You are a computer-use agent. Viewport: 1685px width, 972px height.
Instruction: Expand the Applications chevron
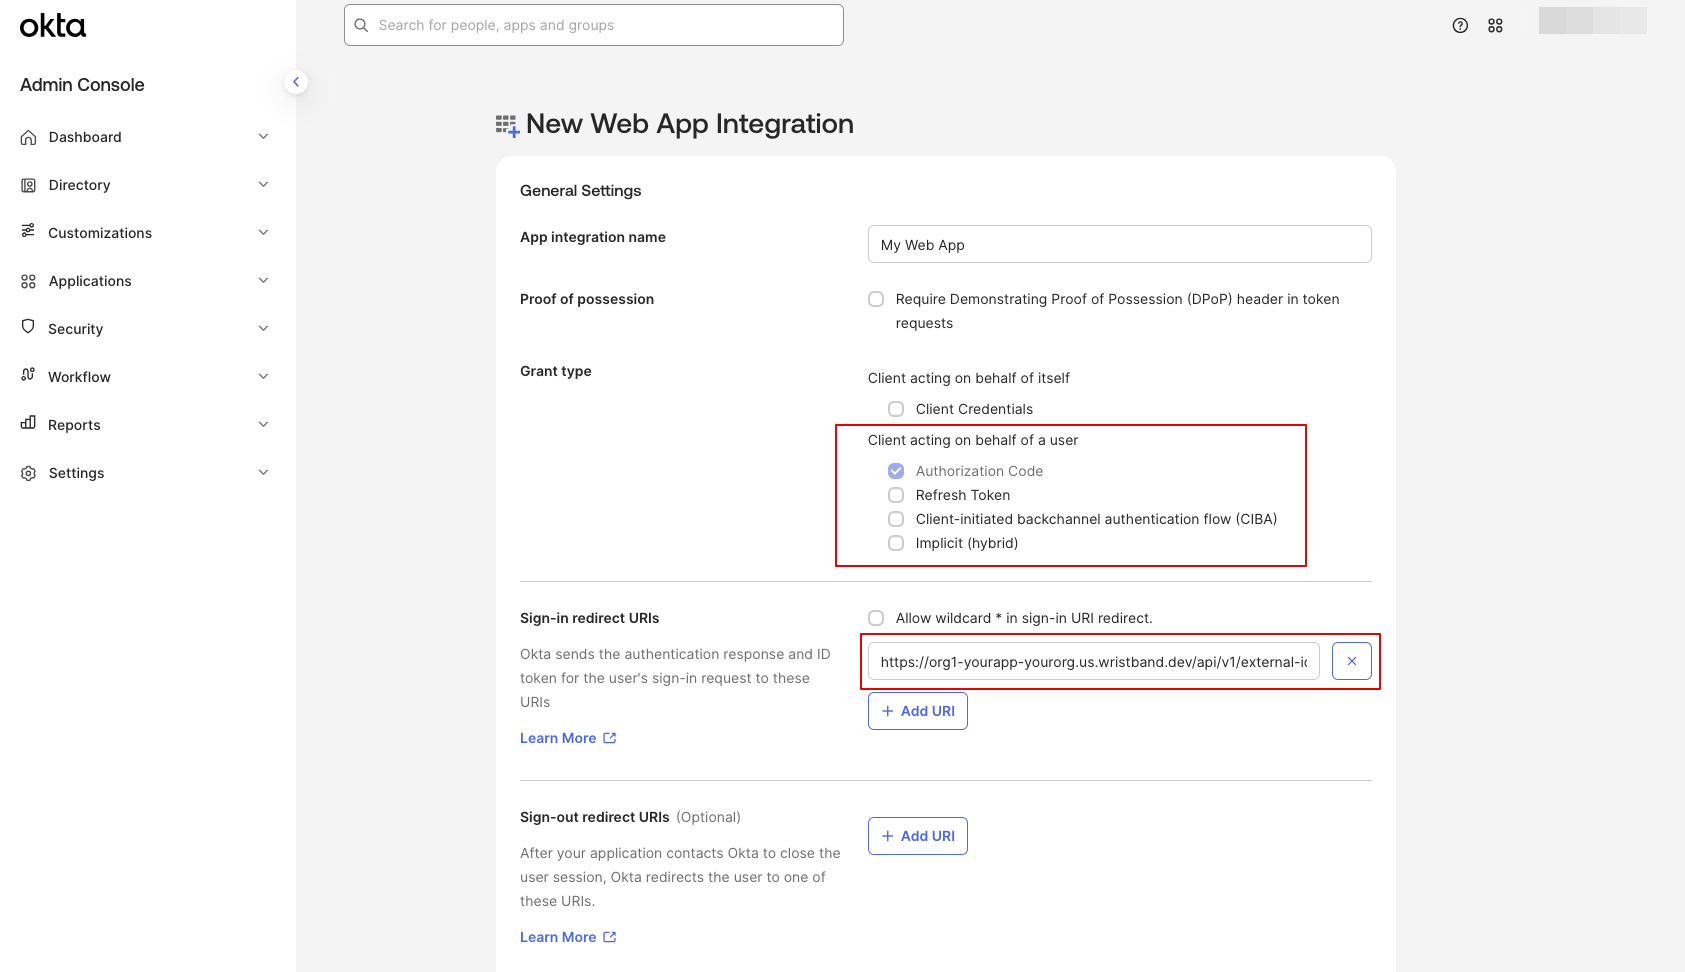point(263,281)
